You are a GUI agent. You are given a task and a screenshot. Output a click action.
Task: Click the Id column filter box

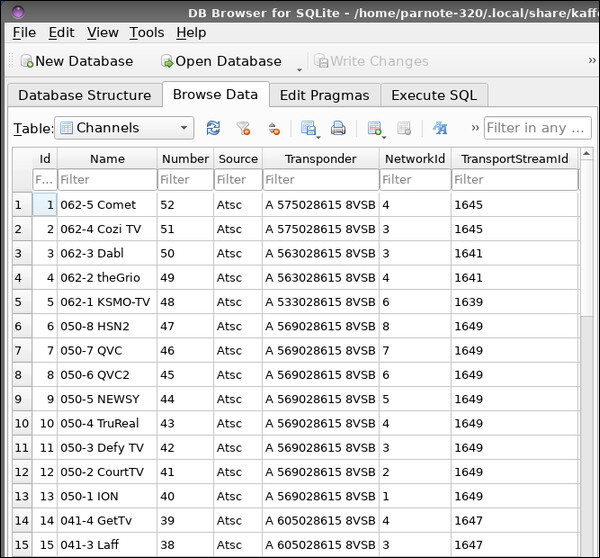[x=45, y=179]
